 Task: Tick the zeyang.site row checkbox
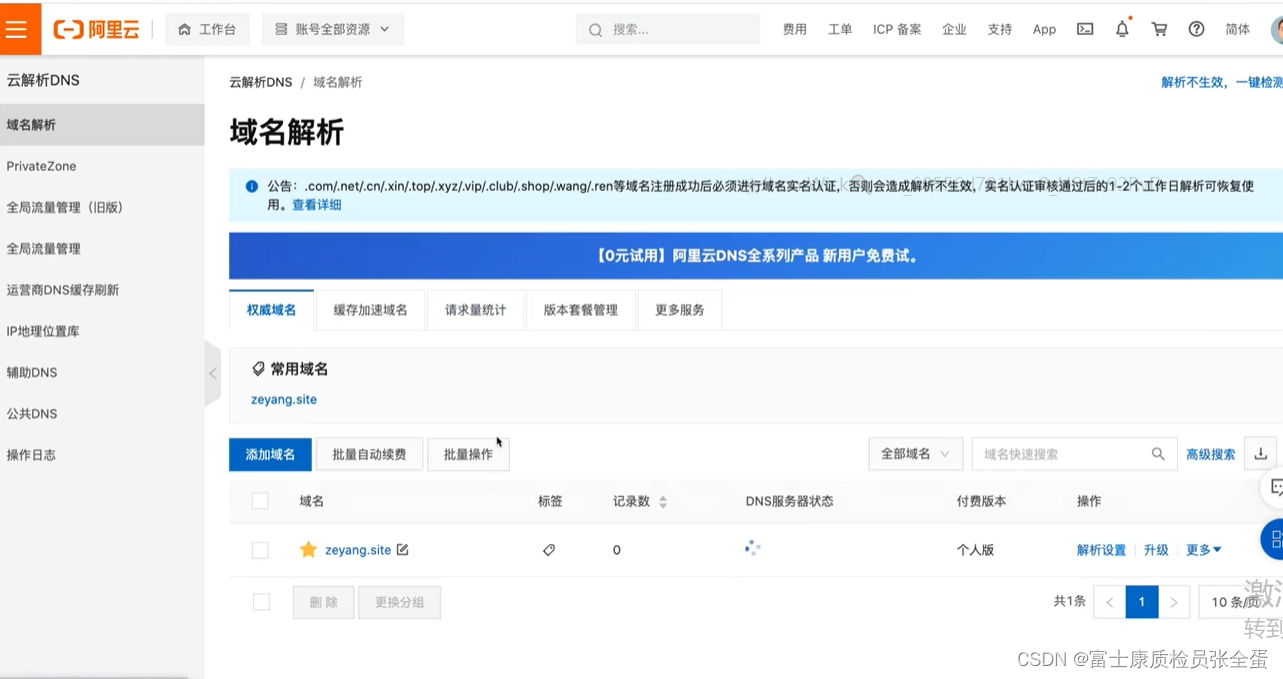coord(260,550)
